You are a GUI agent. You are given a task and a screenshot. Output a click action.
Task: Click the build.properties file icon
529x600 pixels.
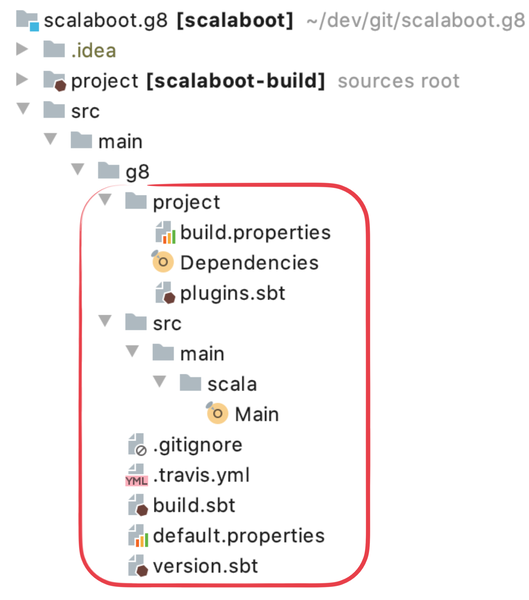click(165, 233)
